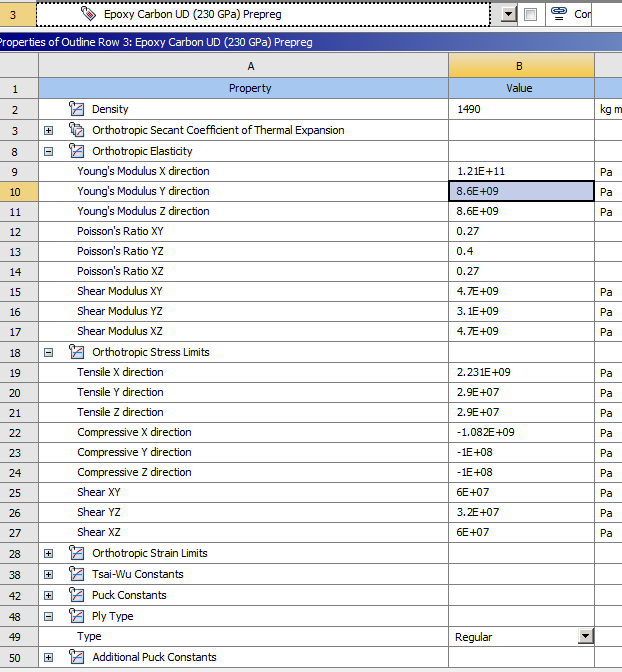622x672 pixels.
Task: Select Compressive Z direction value
Action: tap(521, 472)
